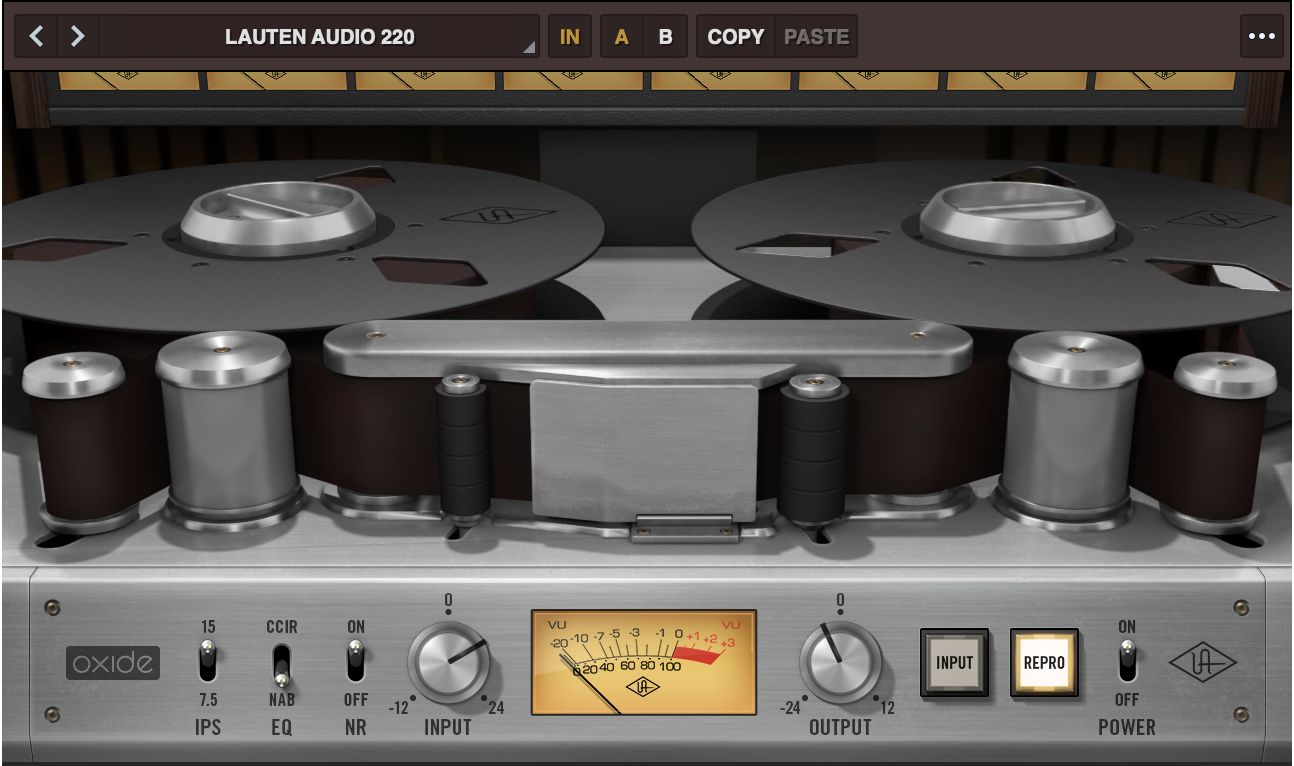Switch to preset slot B
The width and height of the screenshot is (1294, 766).
[665, 37]
